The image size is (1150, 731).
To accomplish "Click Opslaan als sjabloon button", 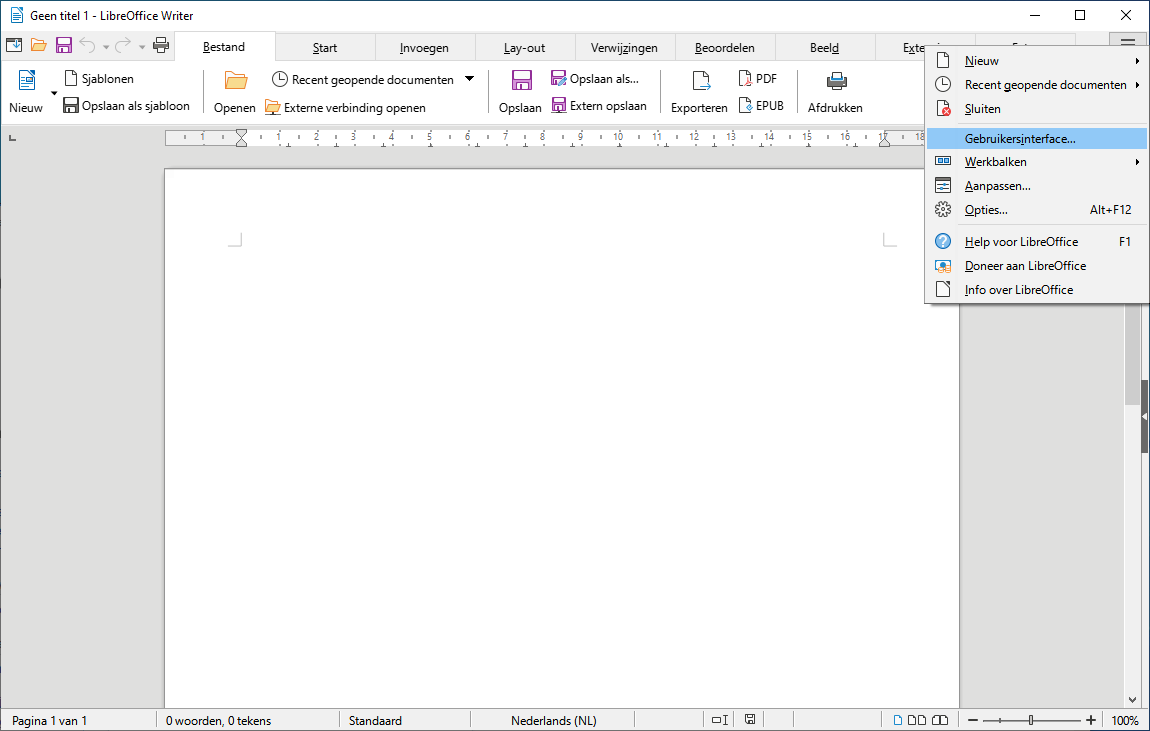I will coord(126,106).
